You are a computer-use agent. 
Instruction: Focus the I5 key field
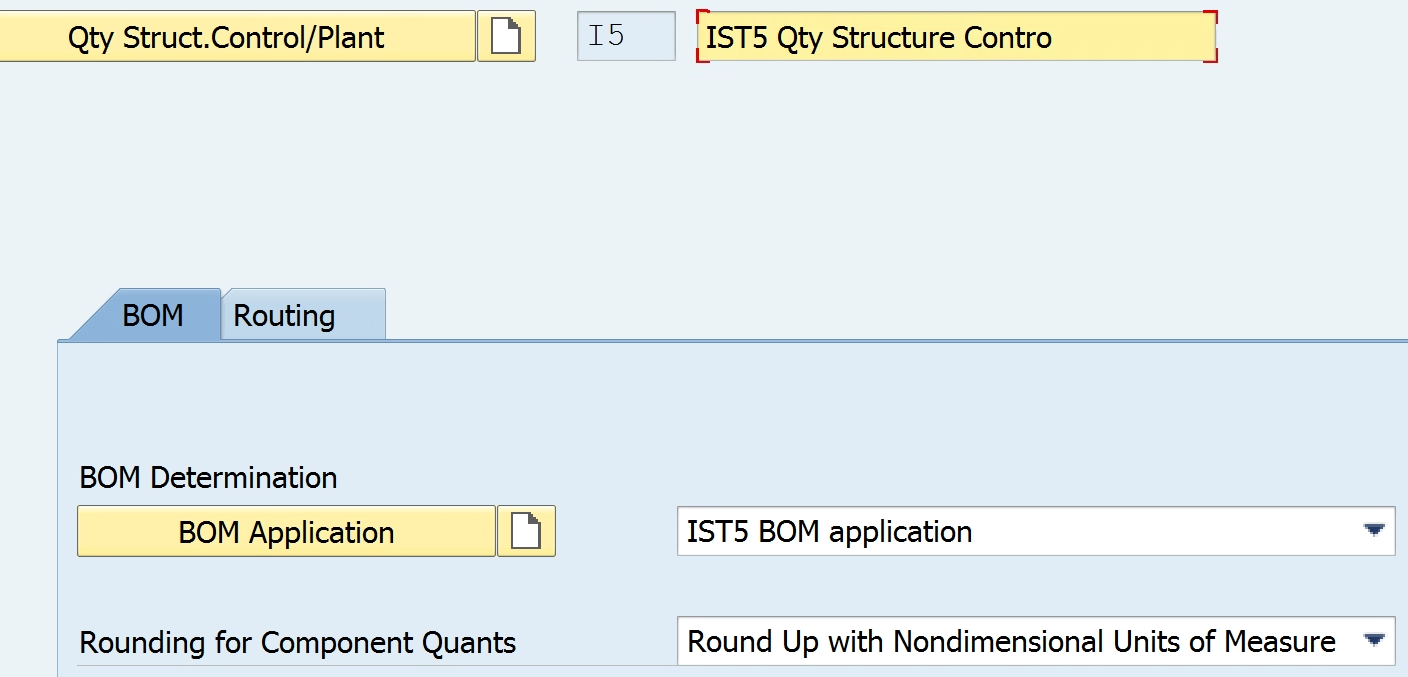[626, 37]
